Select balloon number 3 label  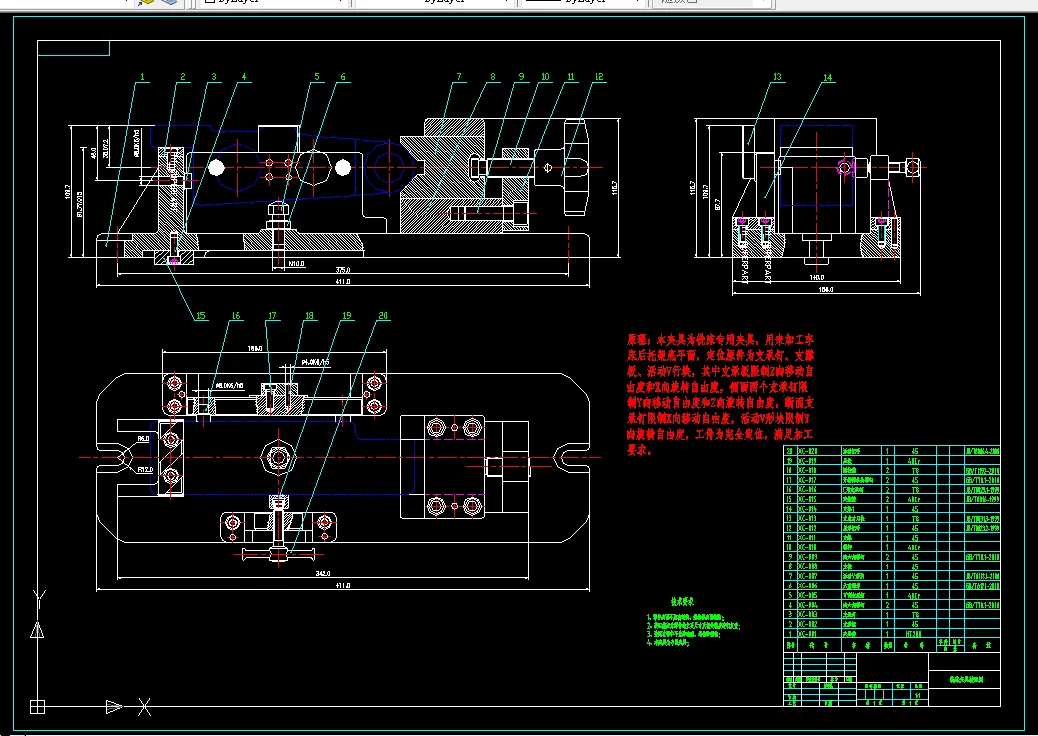click(x=214, y=77)
